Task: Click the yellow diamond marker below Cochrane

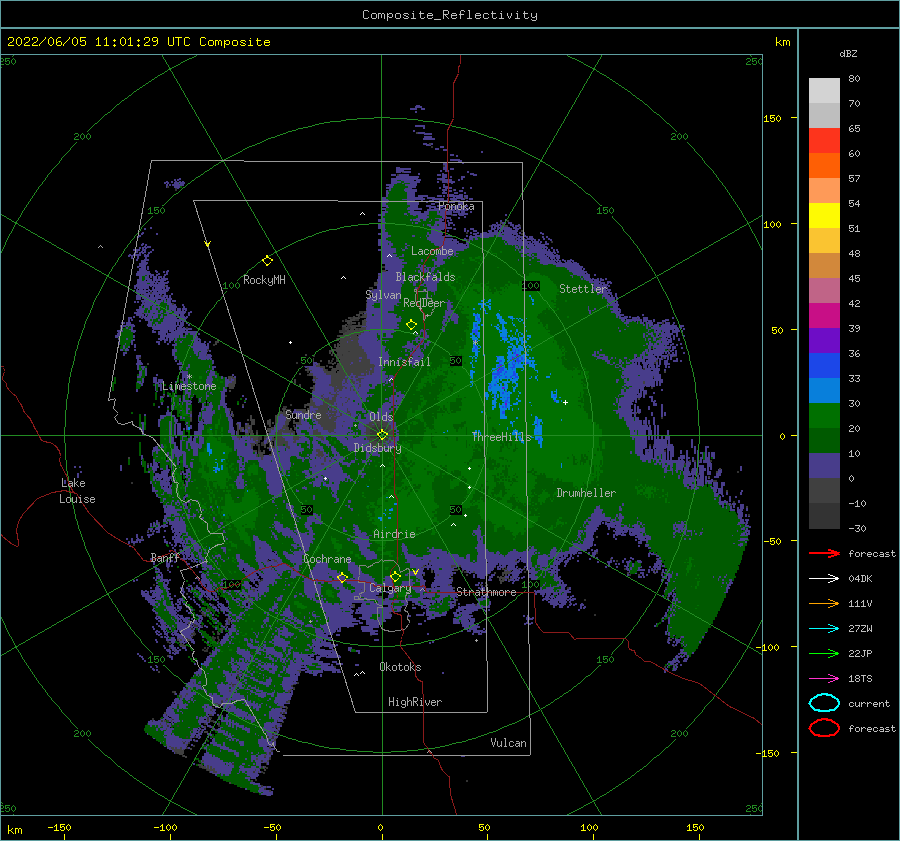Action: tap(342, 577)
